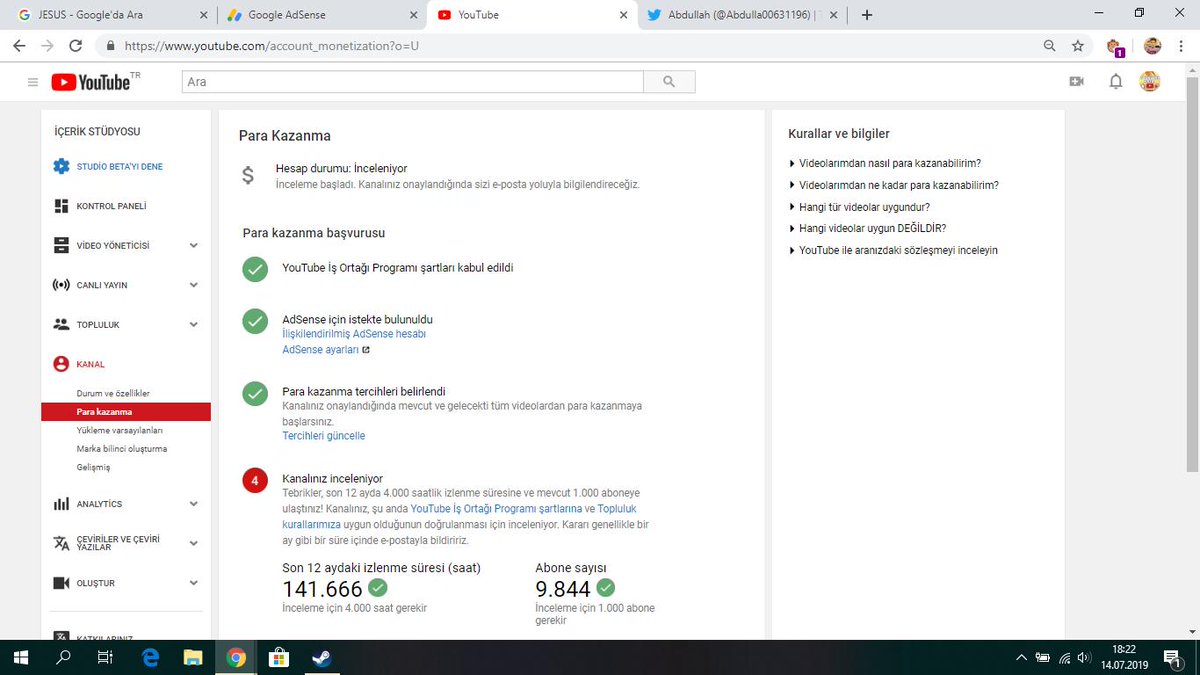Open the Windows action center
The height and width of the screenshot is (675, 1200).
pos(1172,657)
